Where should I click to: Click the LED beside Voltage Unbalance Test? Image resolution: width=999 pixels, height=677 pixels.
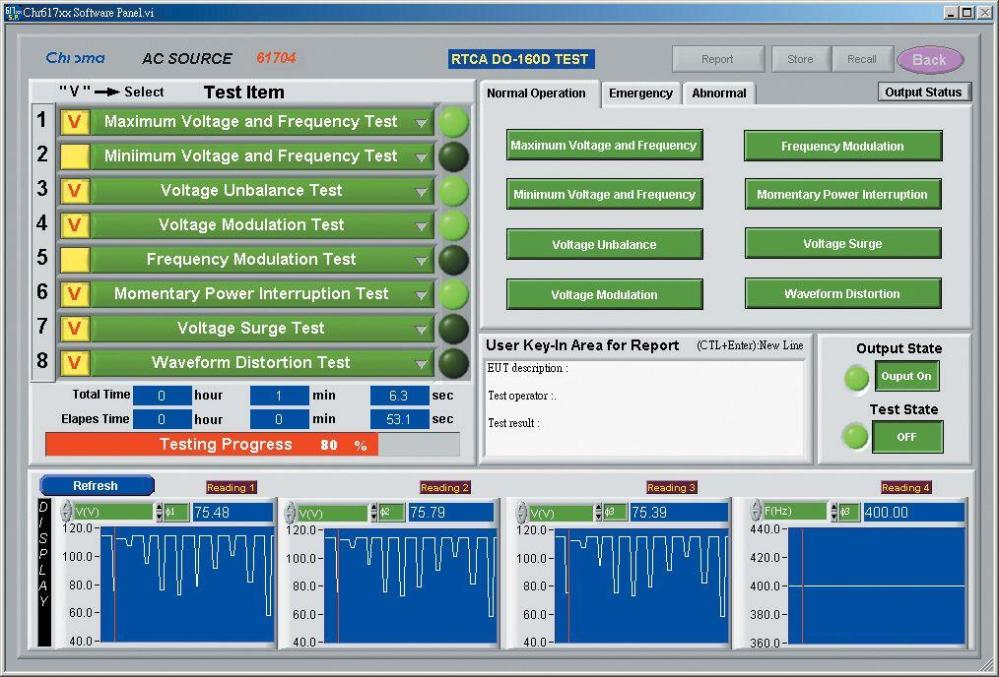pyautogui.click(x=454, y=191)
